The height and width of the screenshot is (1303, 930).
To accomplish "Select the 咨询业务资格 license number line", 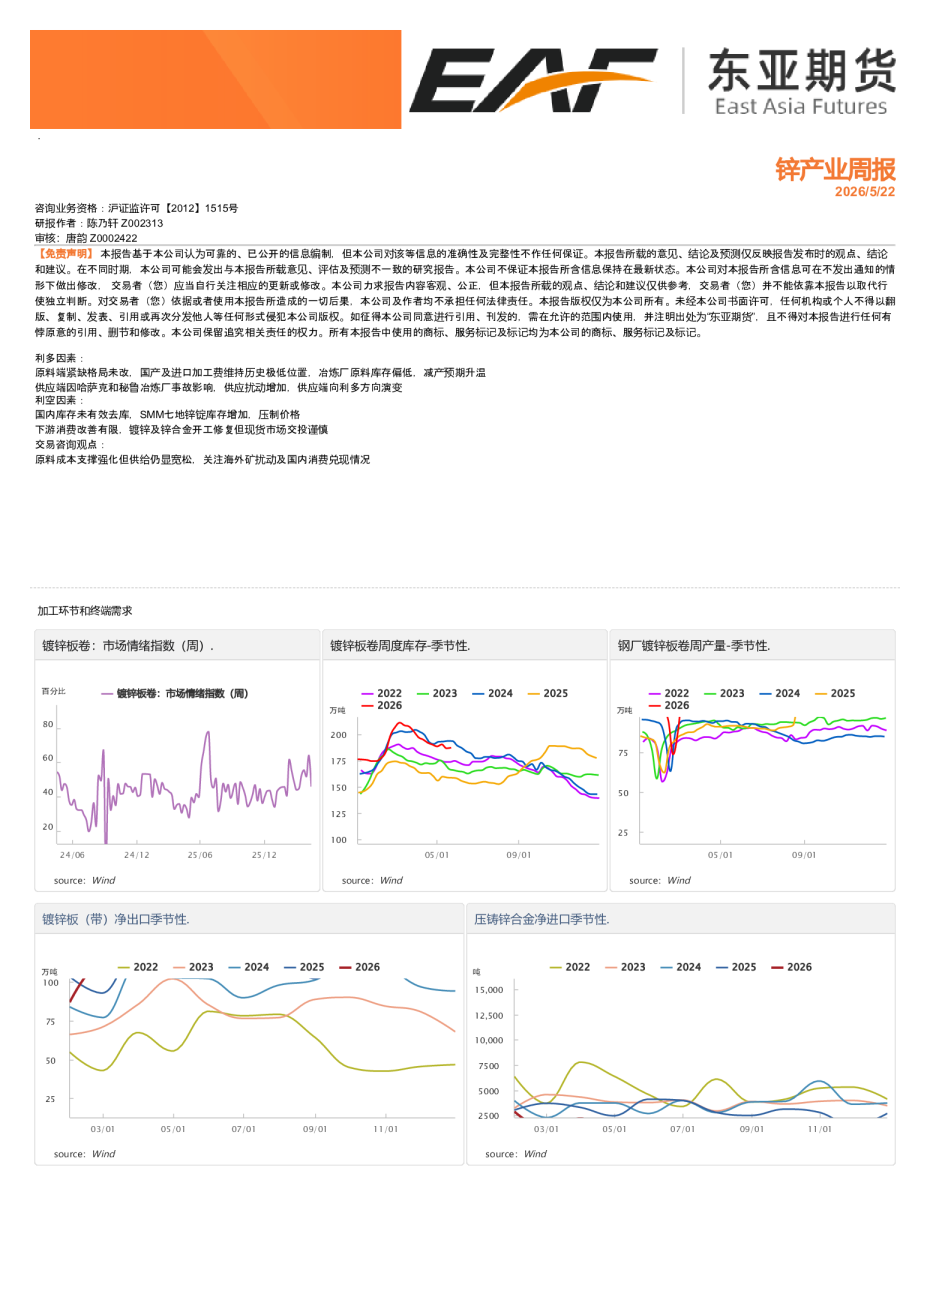I will [x=136, y=208].
